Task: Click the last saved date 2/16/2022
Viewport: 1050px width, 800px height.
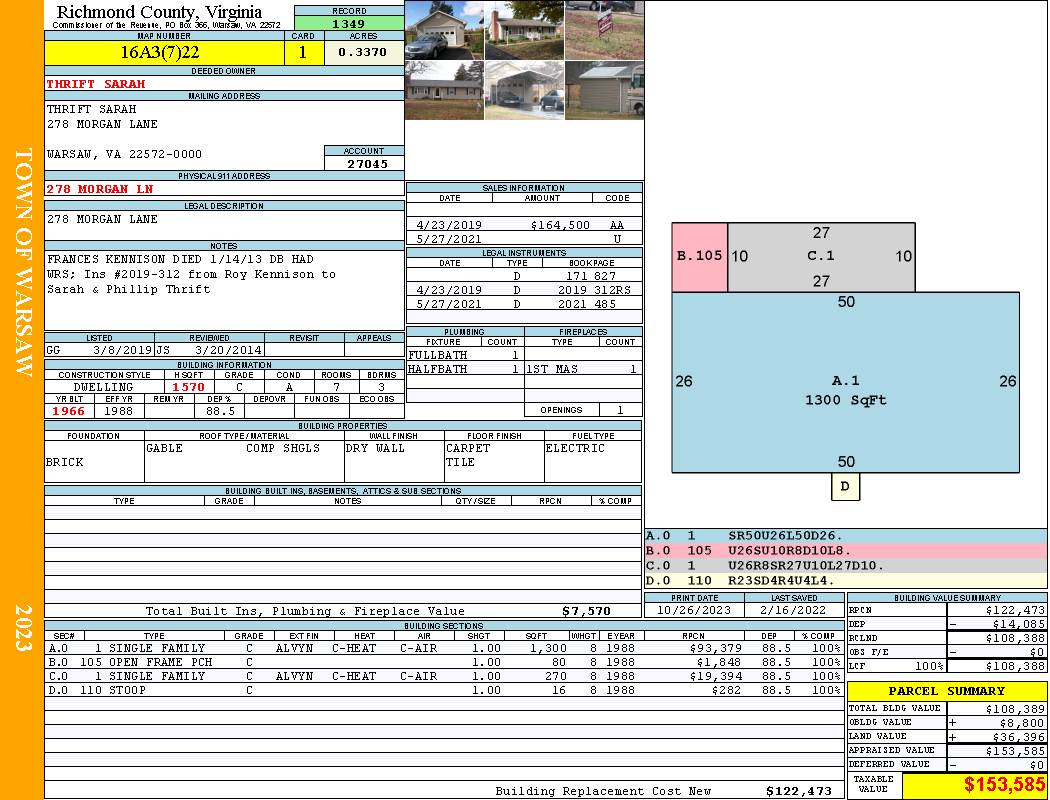Action: pos(794,611)
